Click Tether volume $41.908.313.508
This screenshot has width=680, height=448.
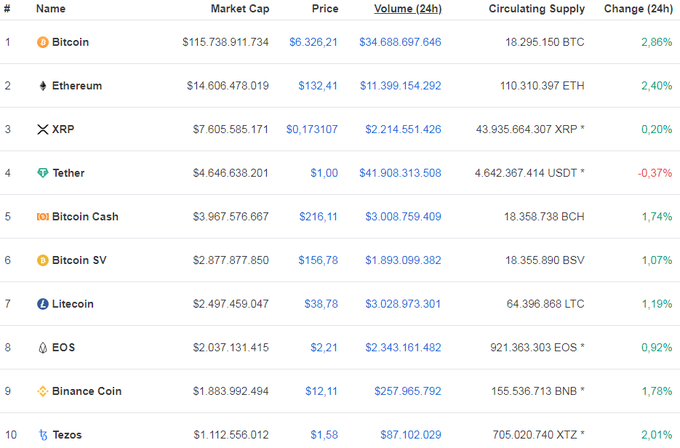tap(400, 173)
